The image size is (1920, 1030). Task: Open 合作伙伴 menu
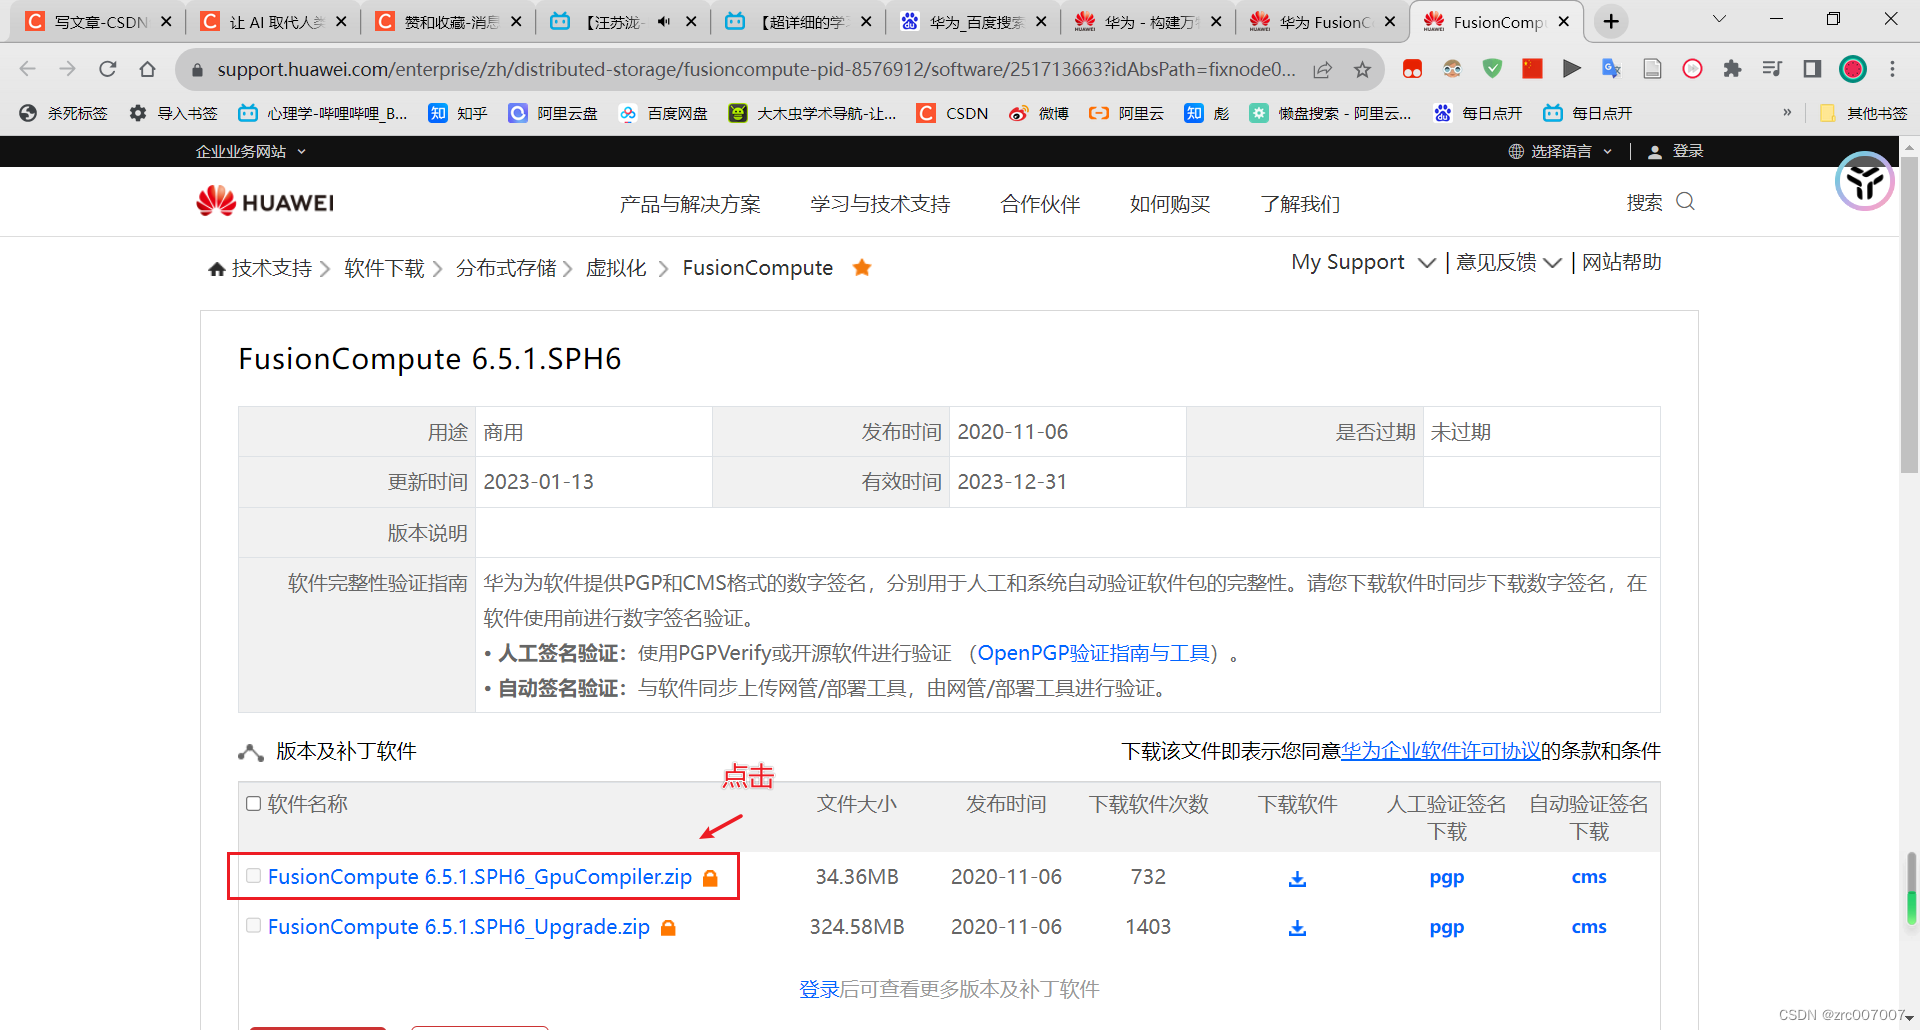coord(1040,204)
